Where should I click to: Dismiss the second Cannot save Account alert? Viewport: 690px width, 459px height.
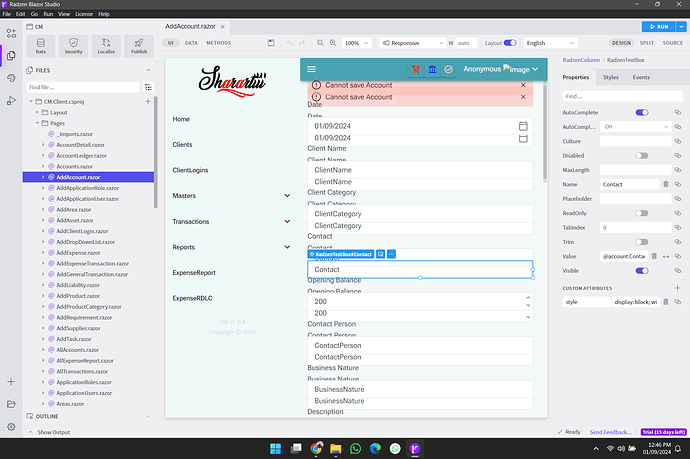523,97
